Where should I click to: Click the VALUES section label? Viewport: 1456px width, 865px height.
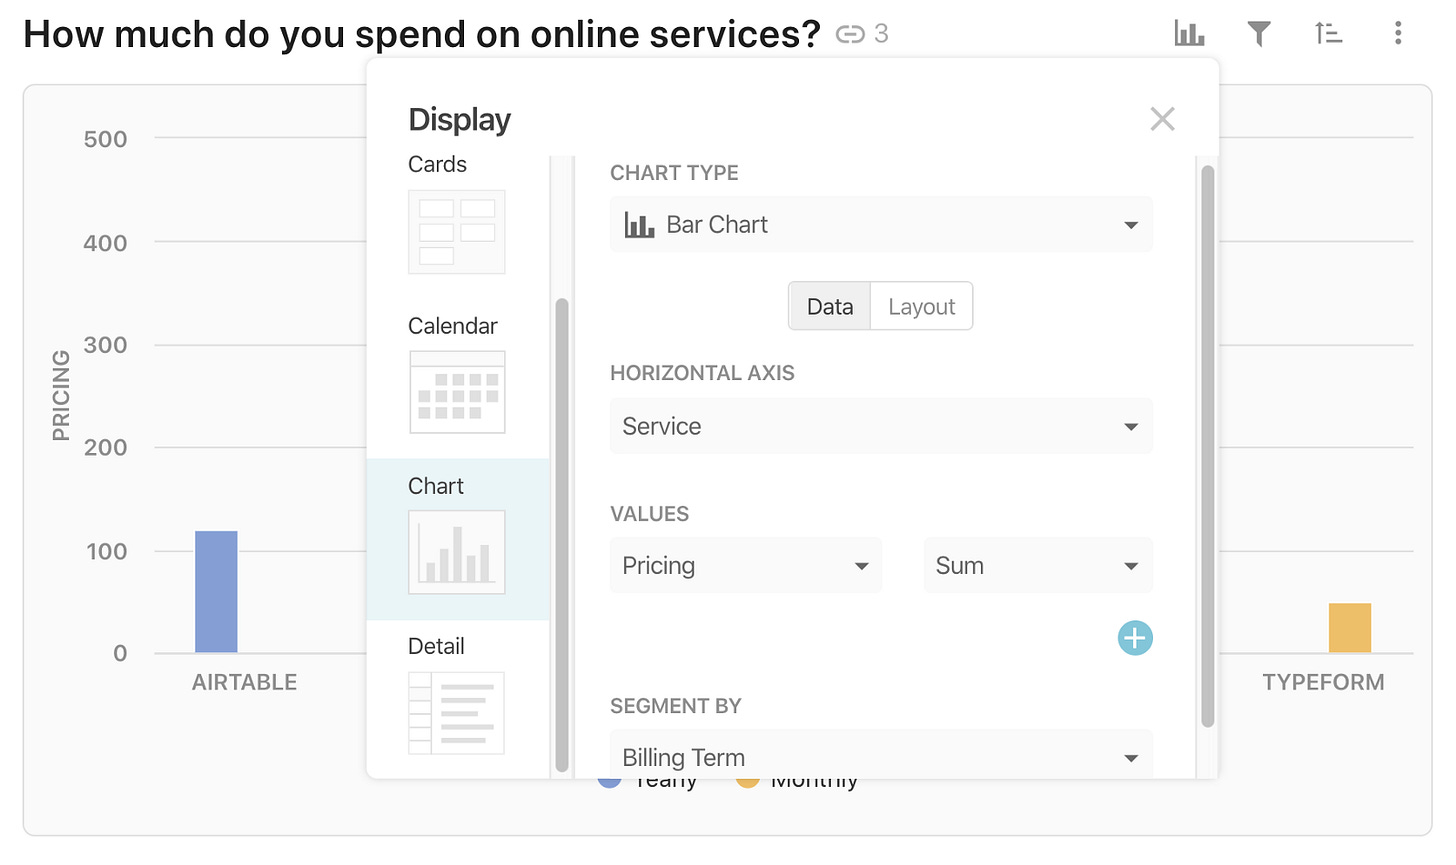coord(650,514)
